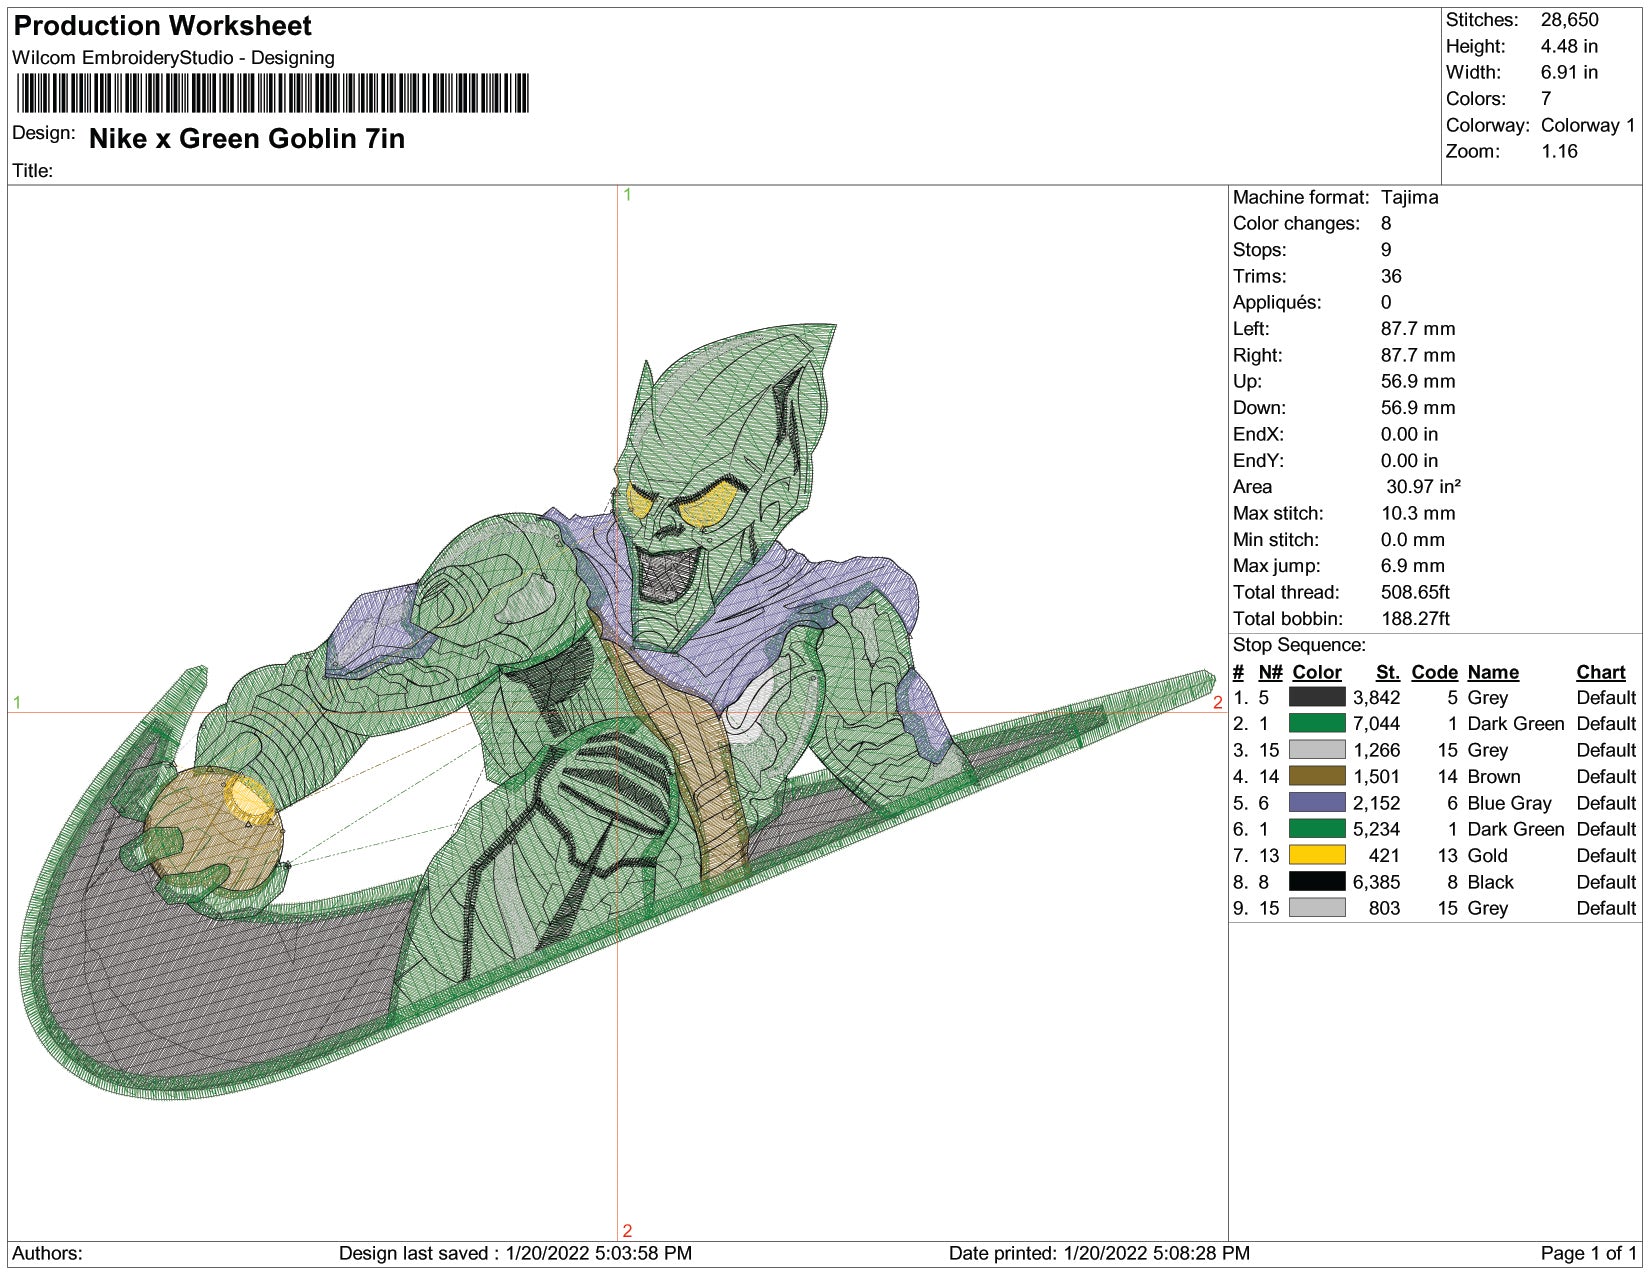Click the Height value 4.48 in
This screenshot has width=1650, height=1275.
pyautogui.click(x=1569, y=46)
